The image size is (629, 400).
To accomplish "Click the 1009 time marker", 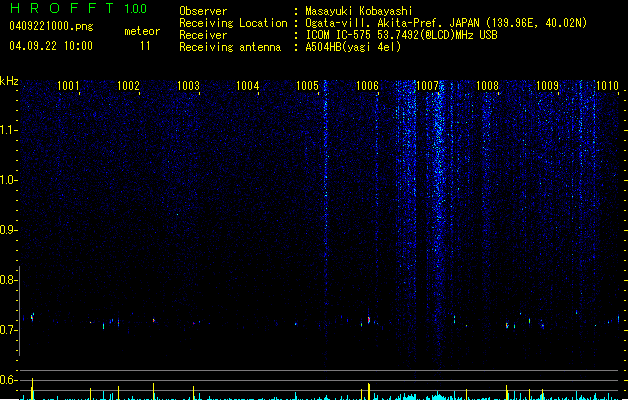I will 547,86.
